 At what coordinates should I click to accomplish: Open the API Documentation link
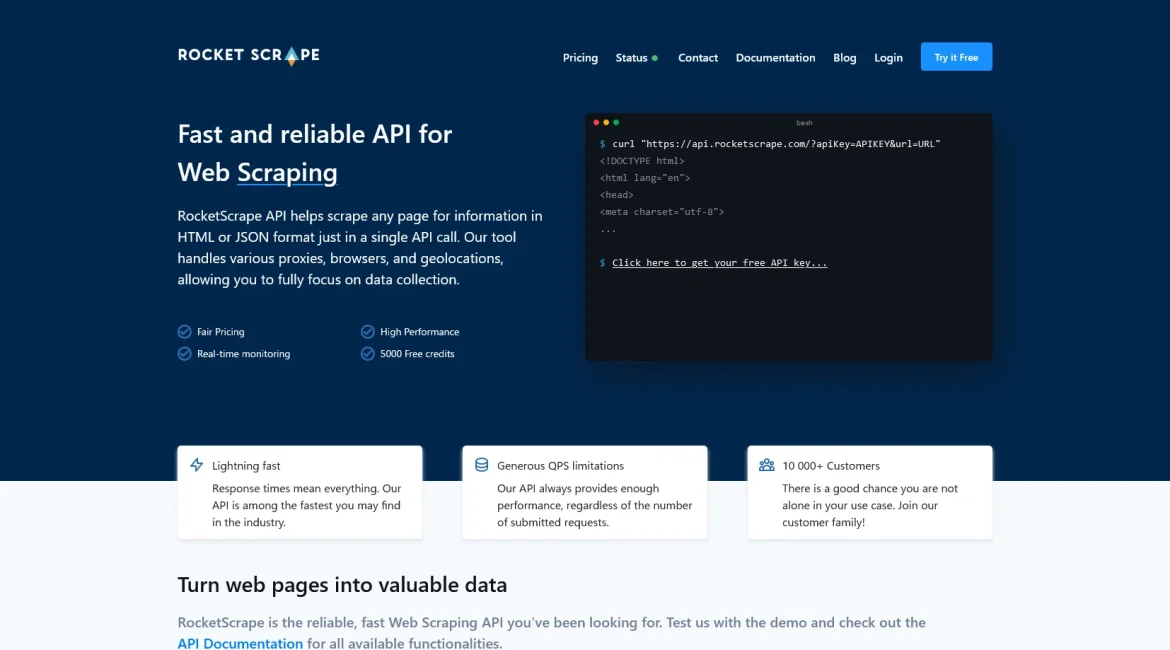(x=240, y=643)
